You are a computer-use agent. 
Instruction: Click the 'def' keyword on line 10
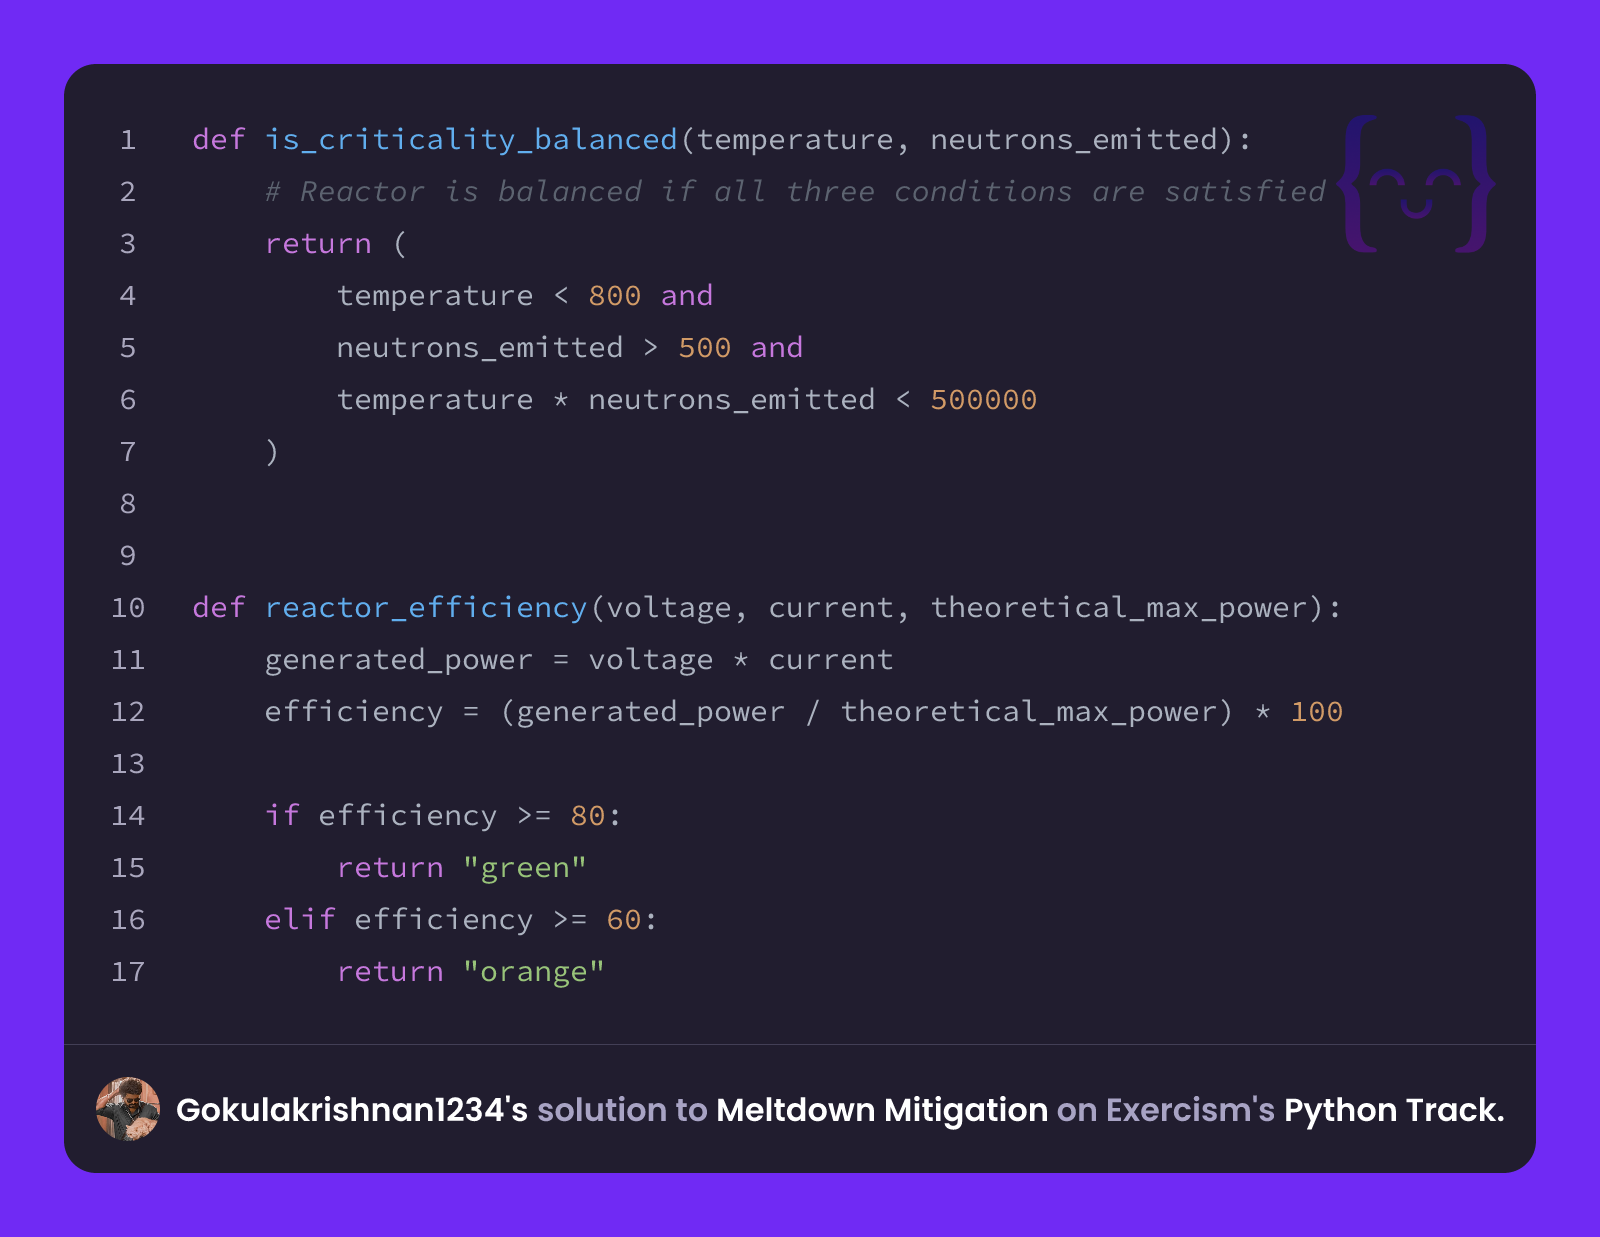pyautogui.click(x=219, y=607)
